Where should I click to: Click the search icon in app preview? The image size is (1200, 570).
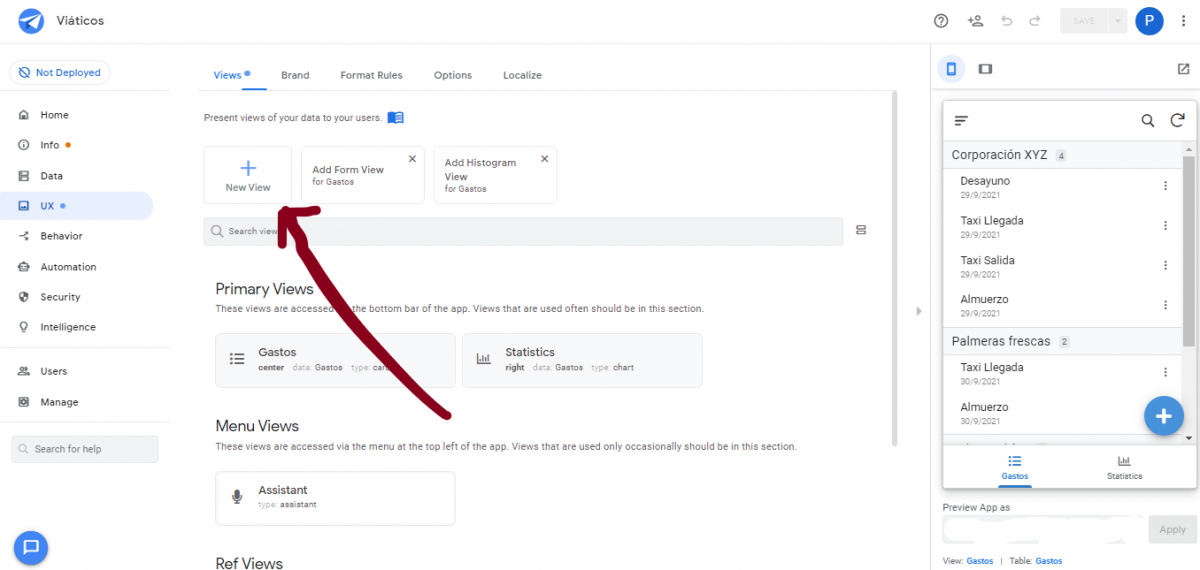pyautogui.click(x=1148, y=121)
